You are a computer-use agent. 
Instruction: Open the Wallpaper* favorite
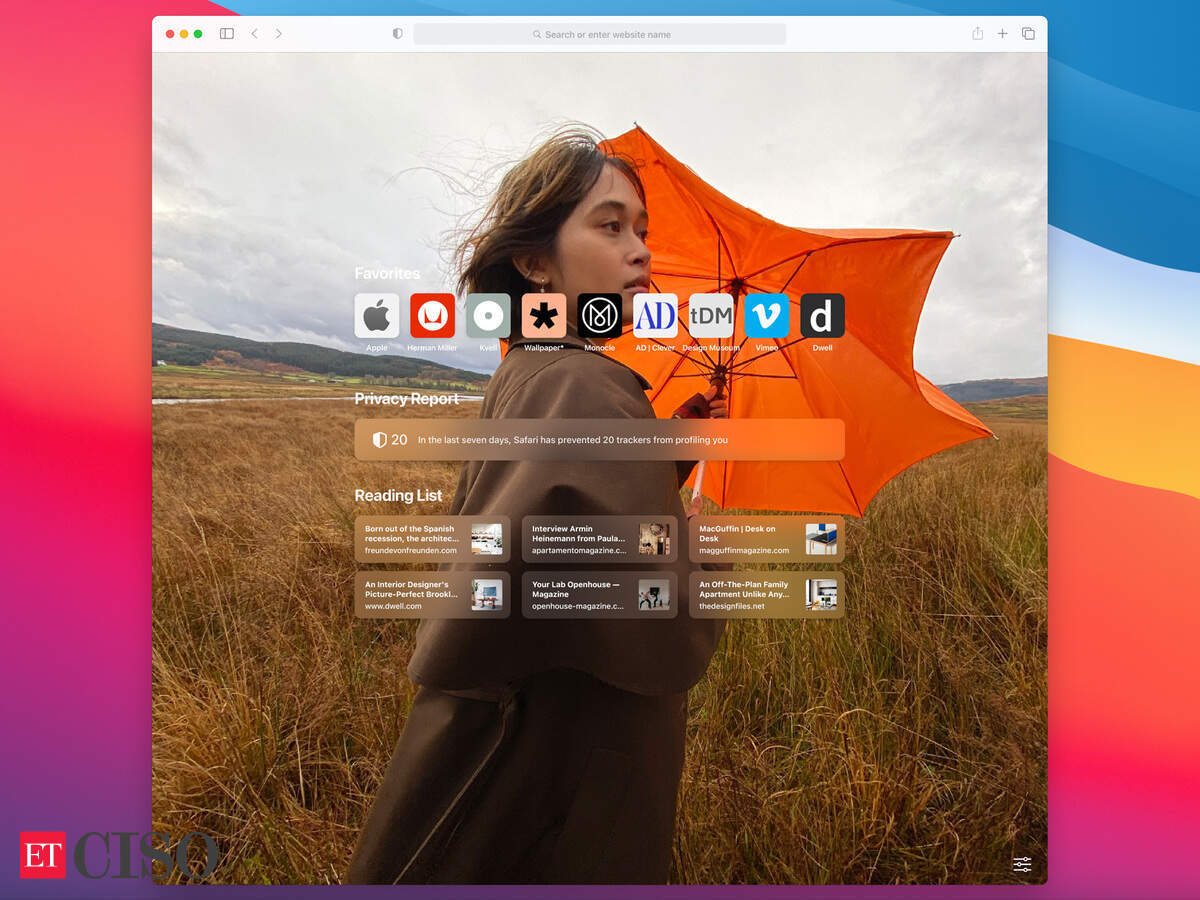click(544, 316)
